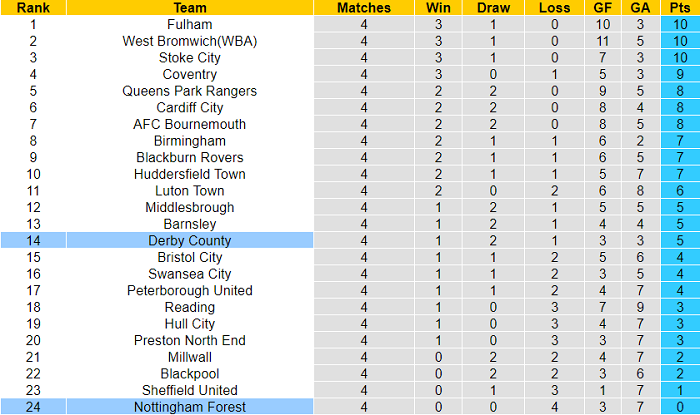
Task: Open the West Bromwich(WBA) team link
Action: point(189,41)
